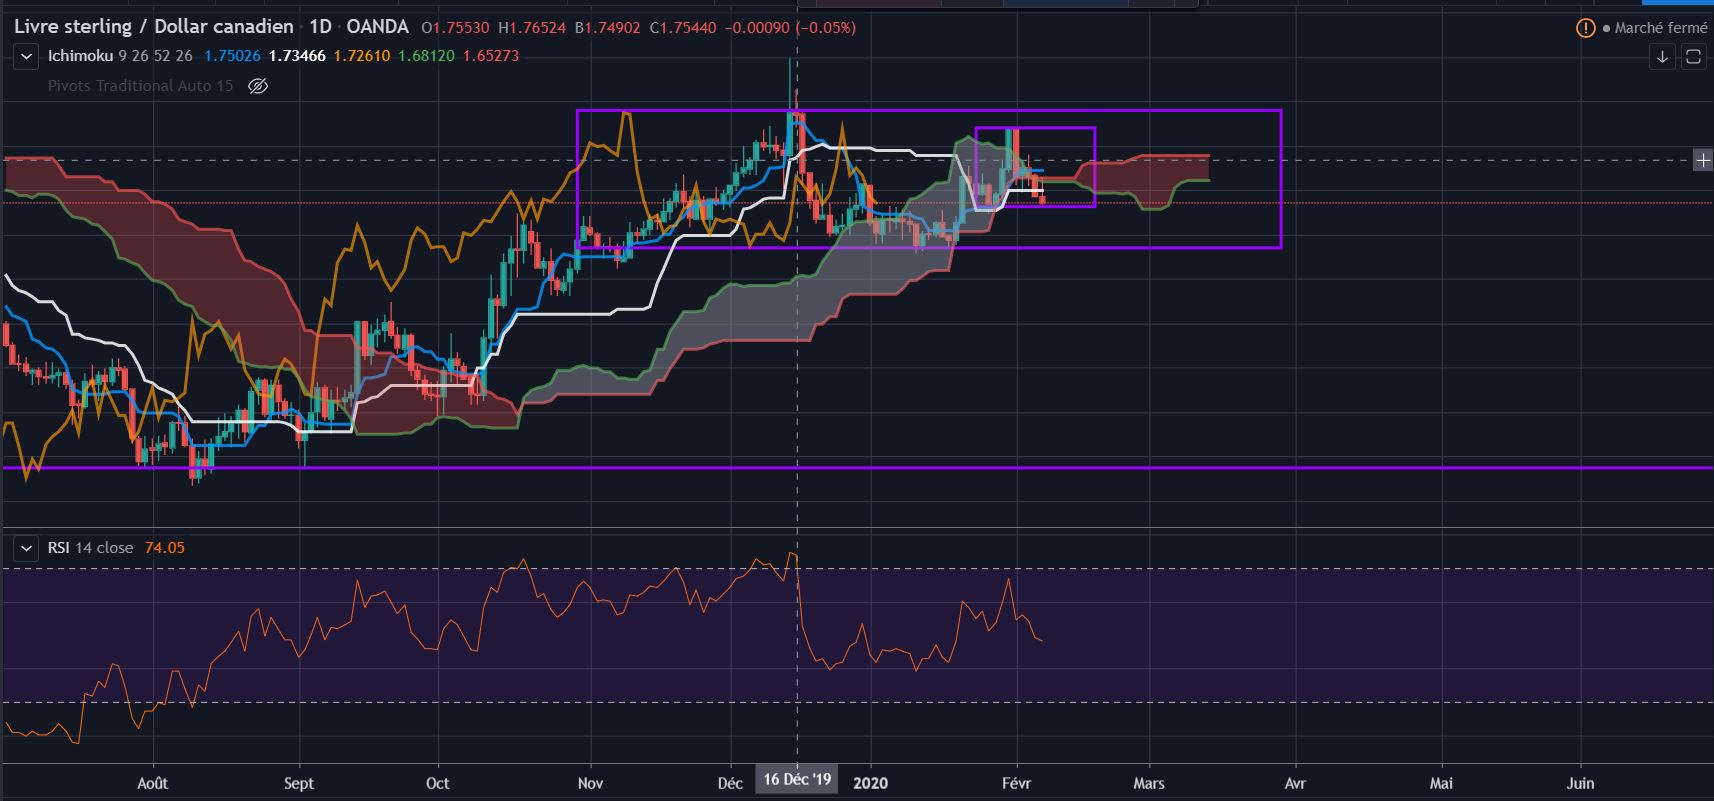Click the OANDA broker label
This screenshot has width=1714, height=801.
(x=378, y=27)
